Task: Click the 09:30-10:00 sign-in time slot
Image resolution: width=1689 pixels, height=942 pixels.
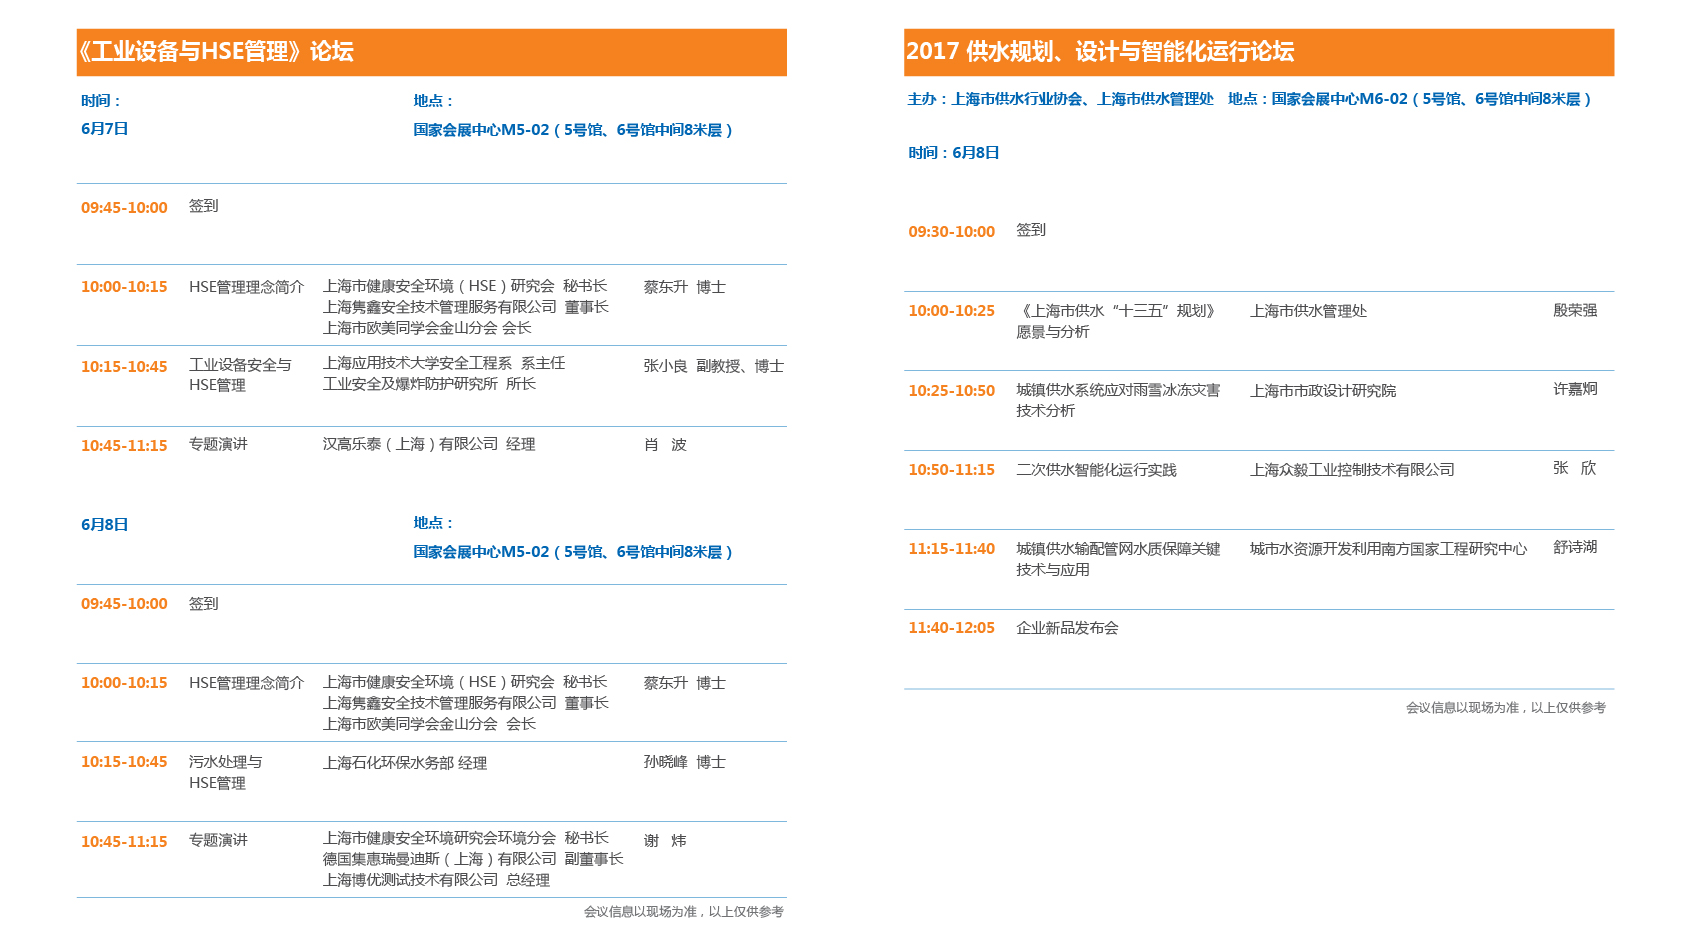Action: click(951, 232)
